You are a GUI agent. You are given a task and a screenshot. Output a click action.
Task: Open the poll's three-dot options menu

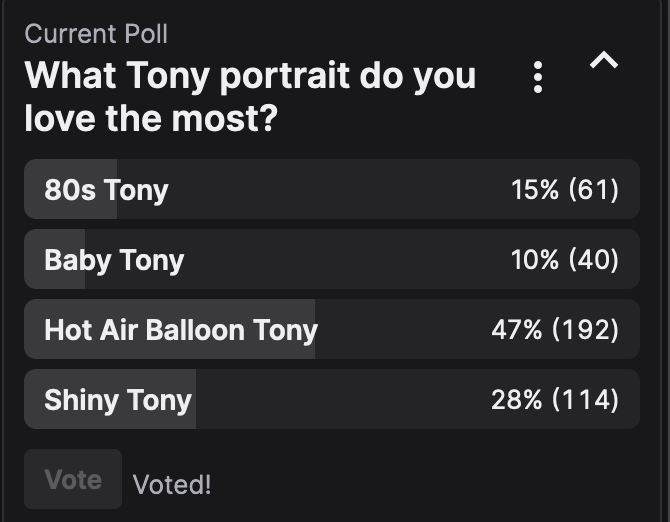538,77
